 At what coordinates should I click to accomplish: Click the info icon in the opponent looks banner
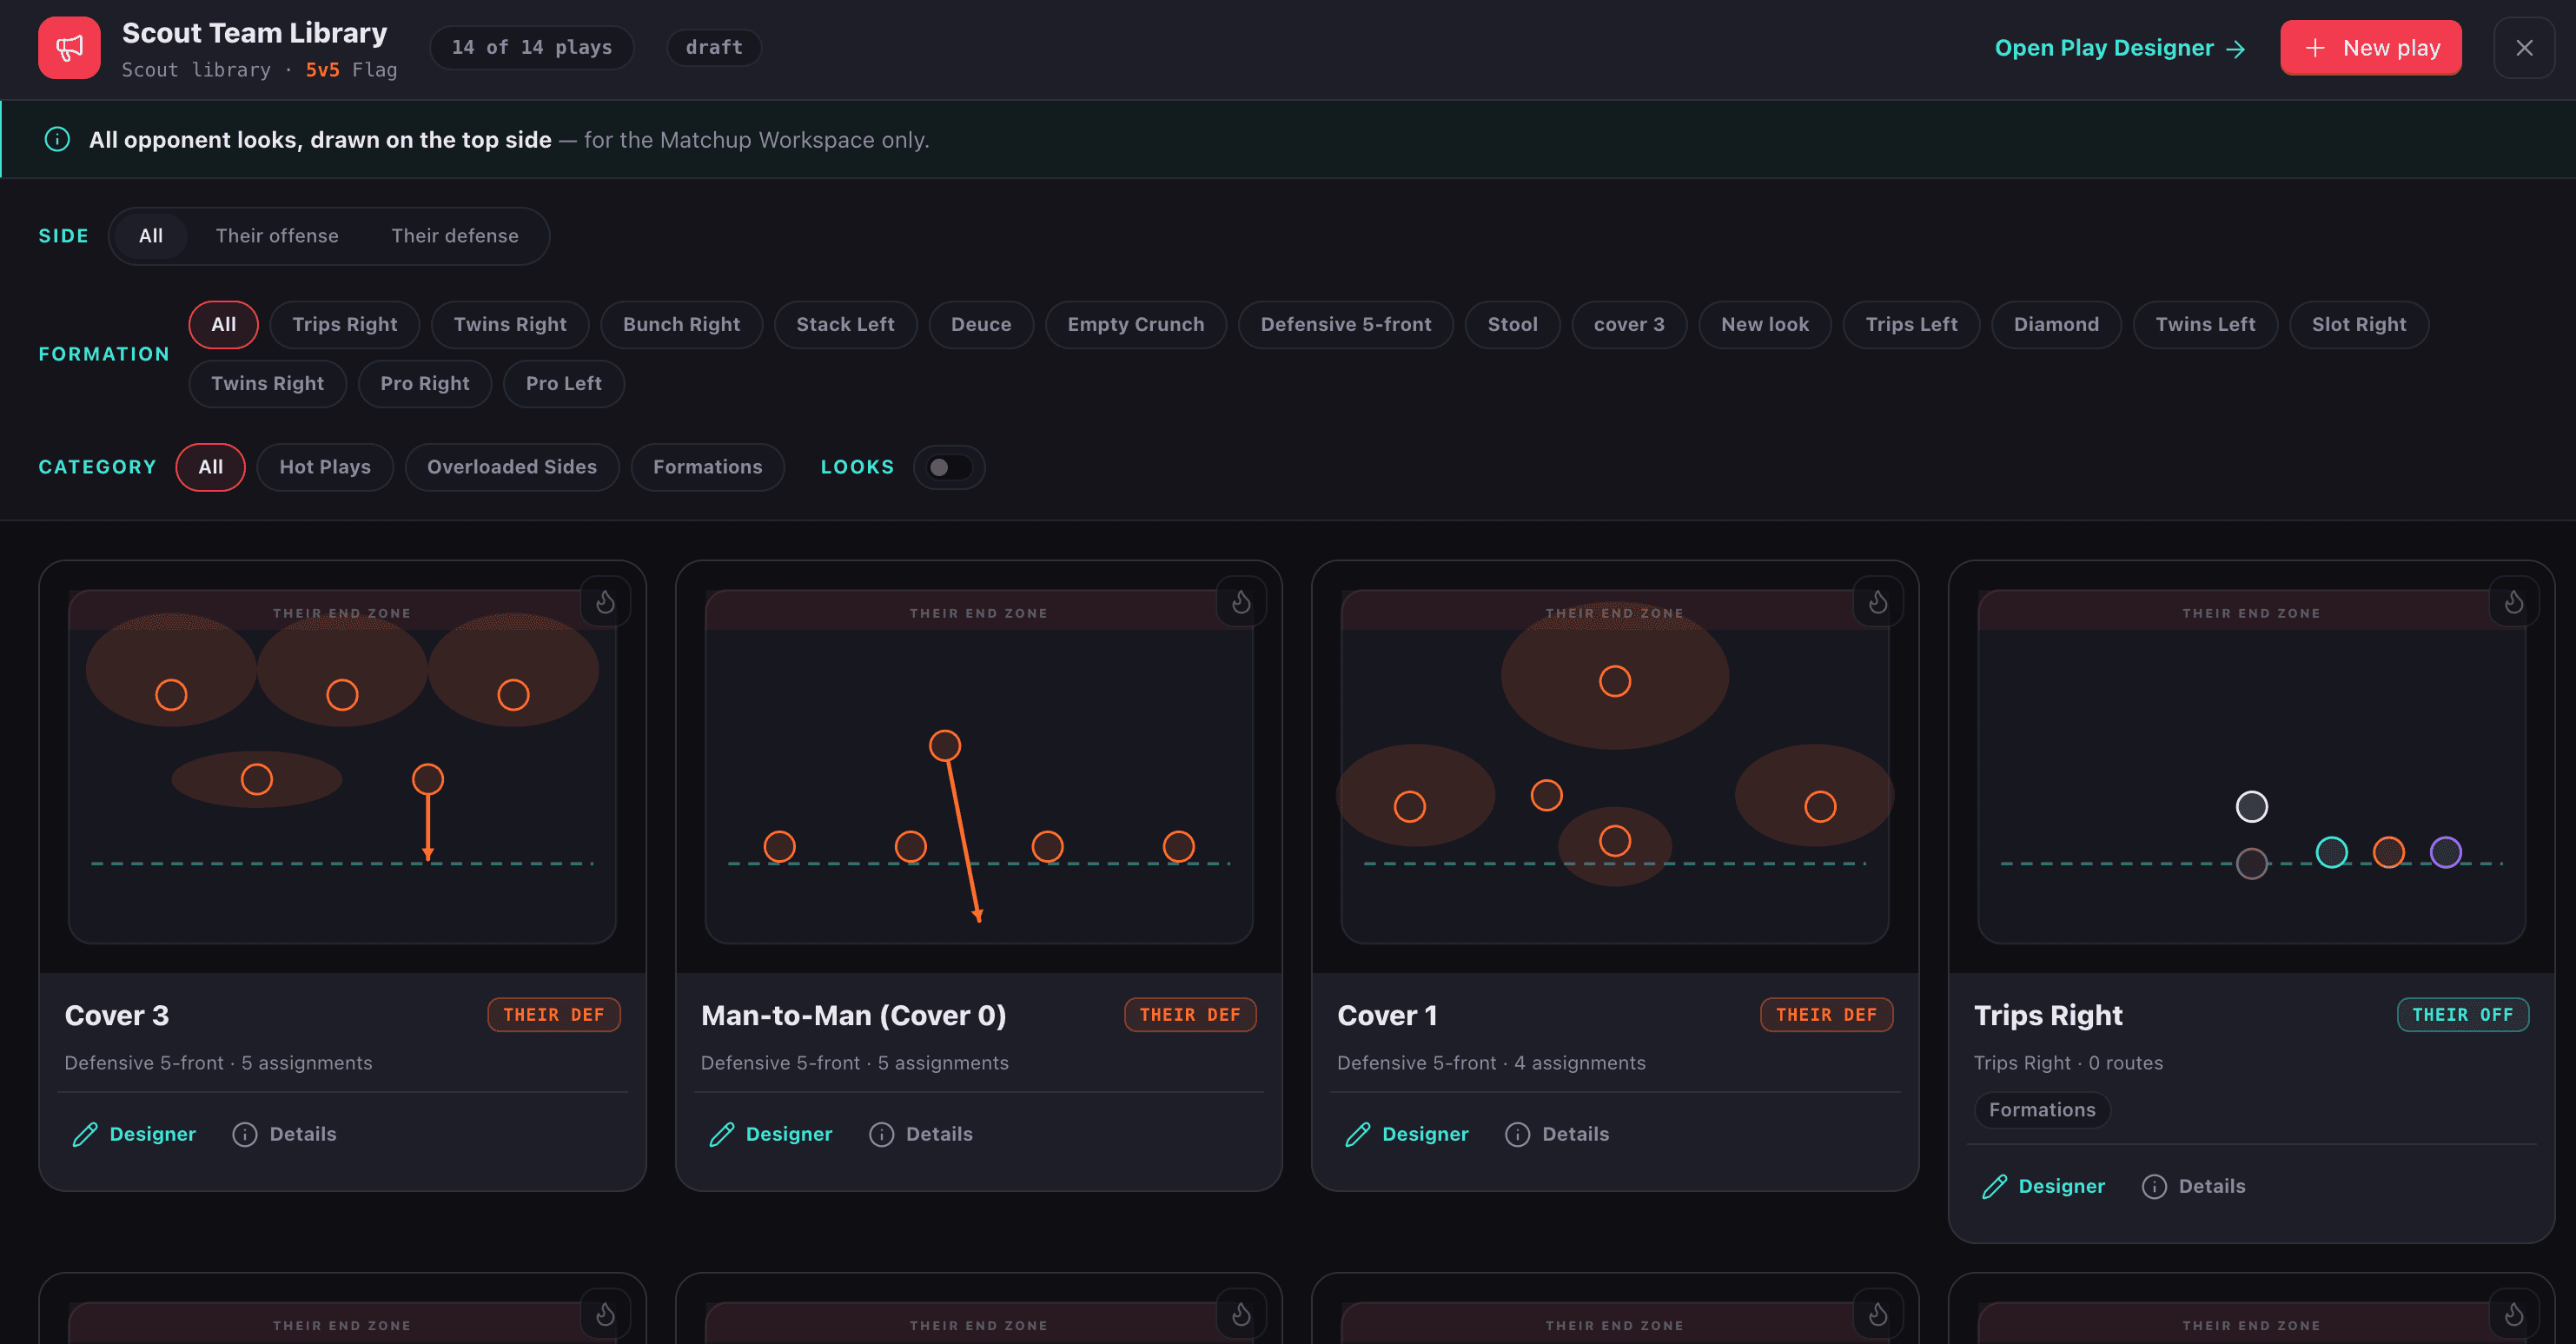point(57,139)
